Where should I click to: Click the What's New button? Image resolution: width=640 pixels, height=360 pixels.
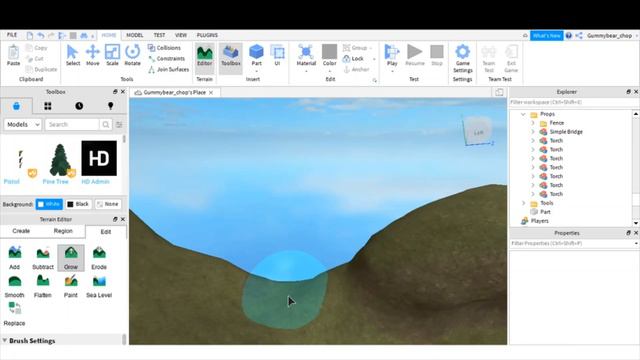[547, 36]
